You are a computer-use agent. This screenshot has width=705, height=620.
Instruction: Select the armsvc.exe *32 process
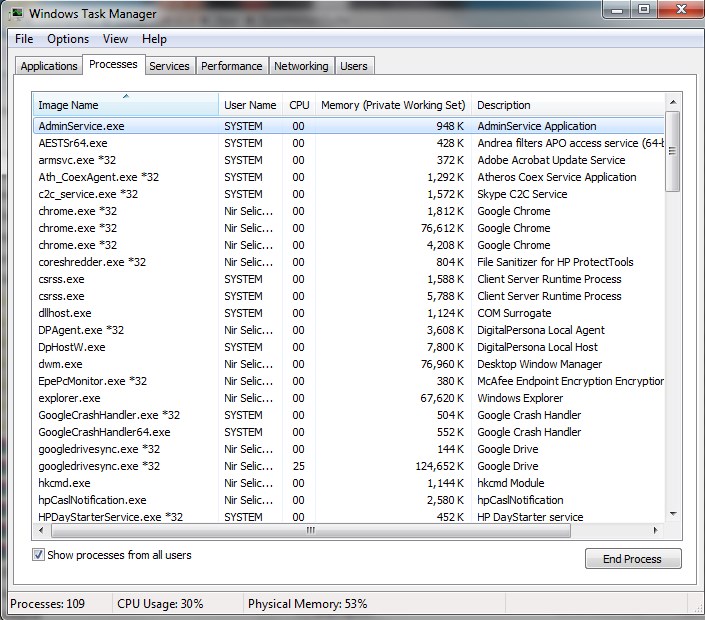(348, 160)
